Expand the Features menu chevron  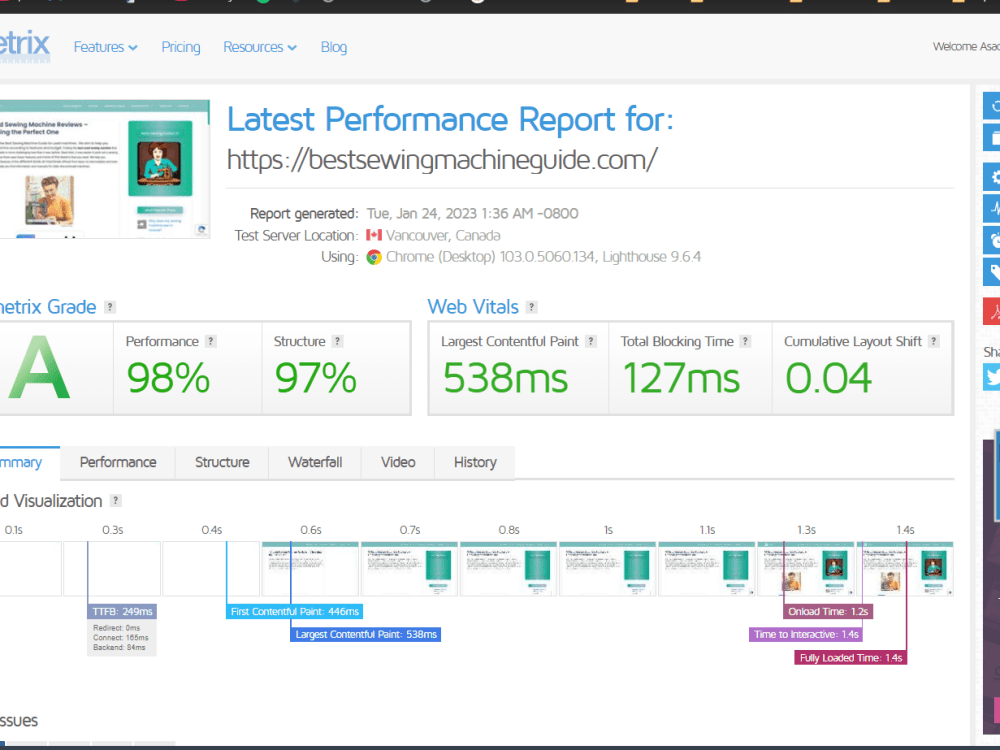133,48
